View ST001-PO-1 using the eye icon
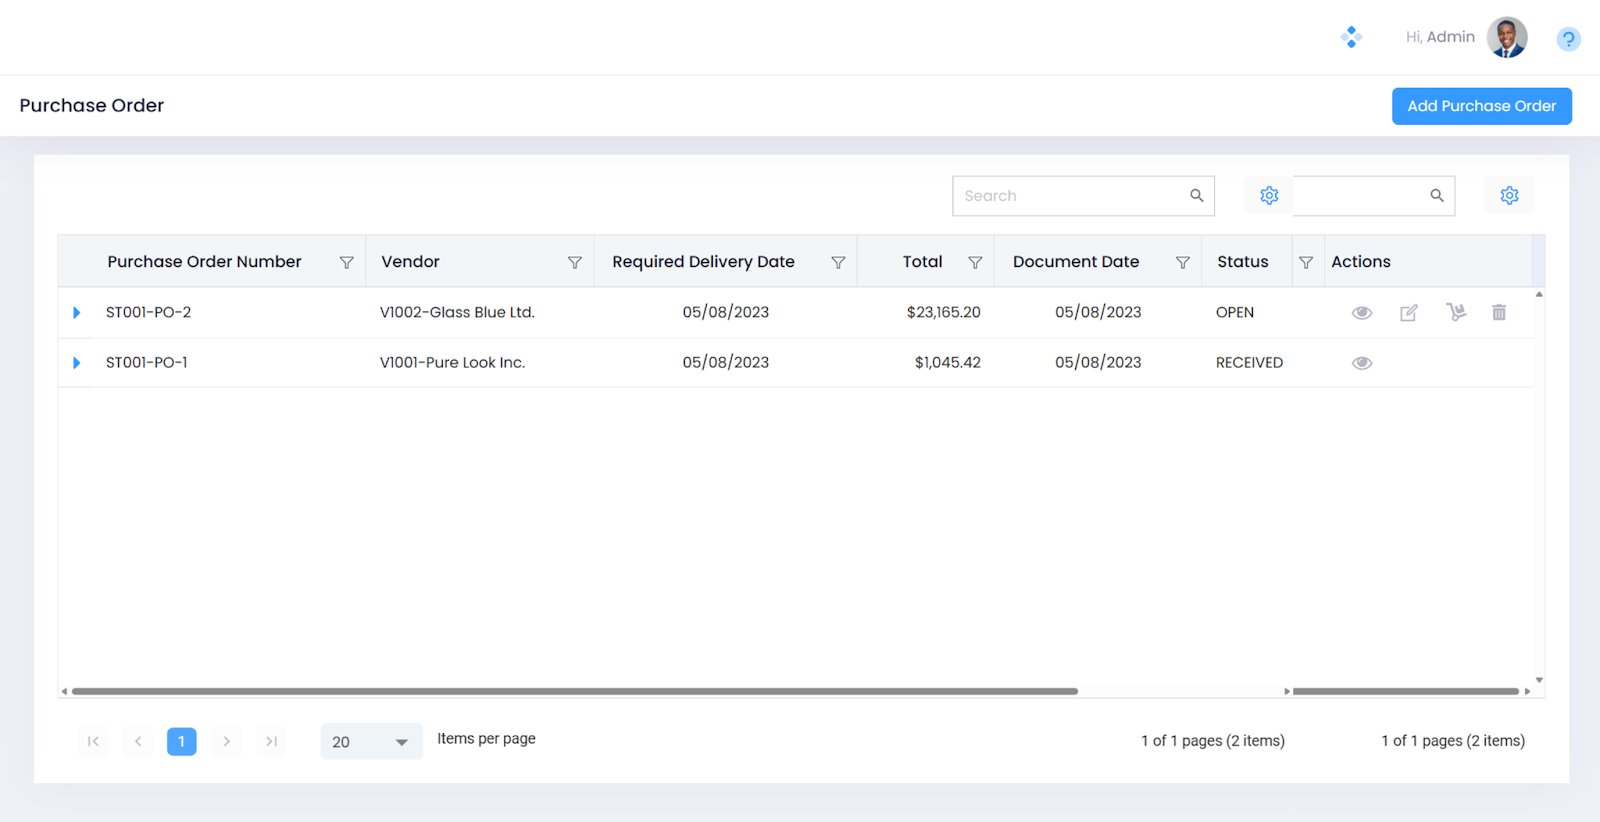The width and height of the screenshot is (1600, 822). coord(1361,363)
